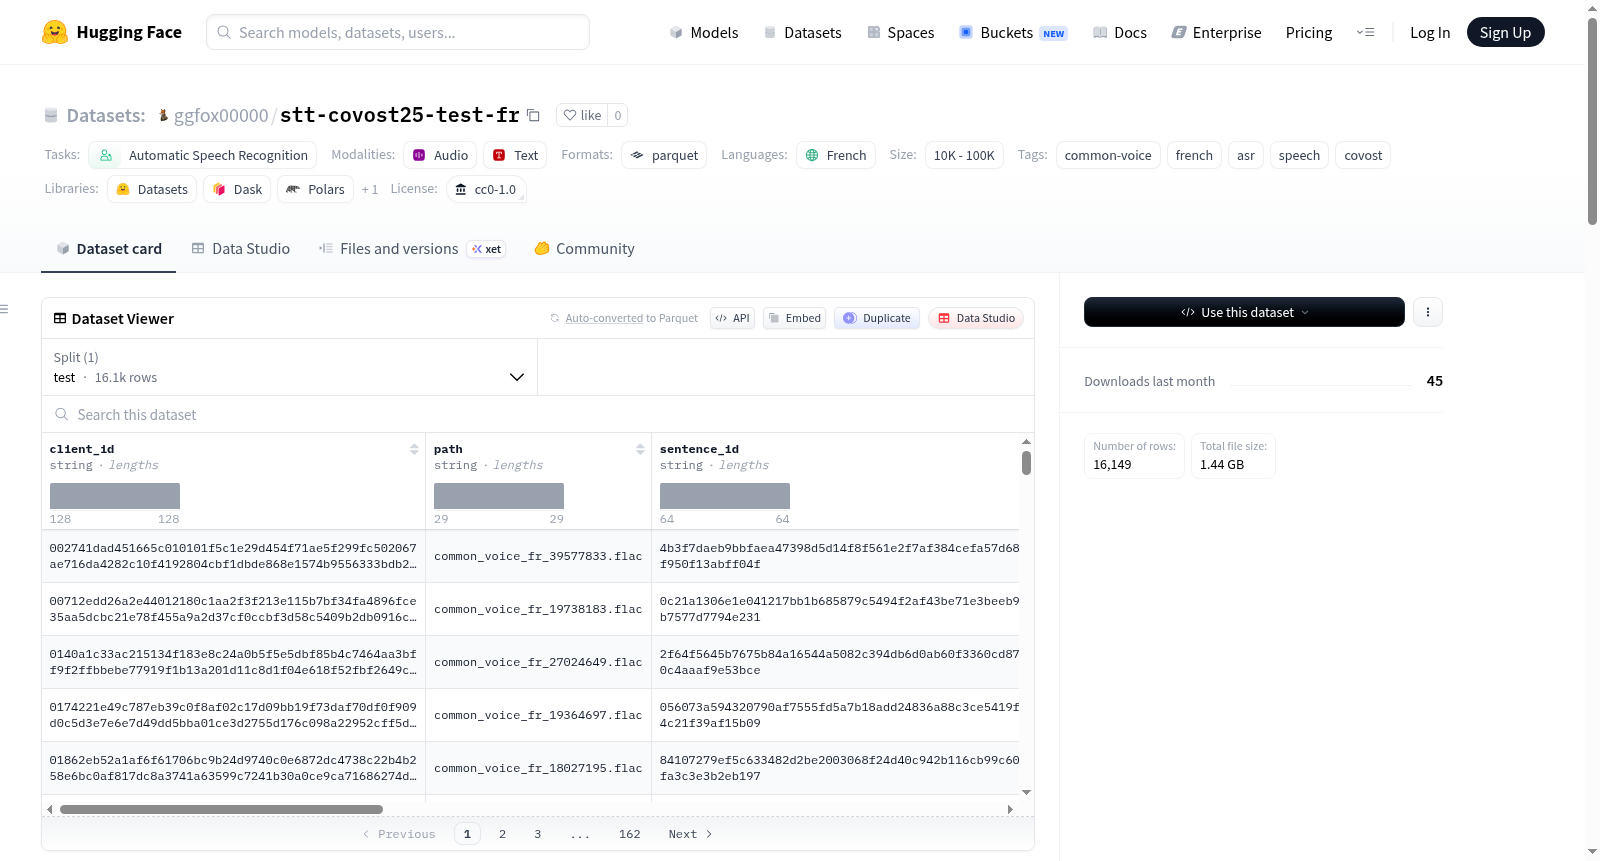Viewport: 1600px width, 861px height.
Task: Click the client_id lengths histogram bar
Action: click(115, 496)
